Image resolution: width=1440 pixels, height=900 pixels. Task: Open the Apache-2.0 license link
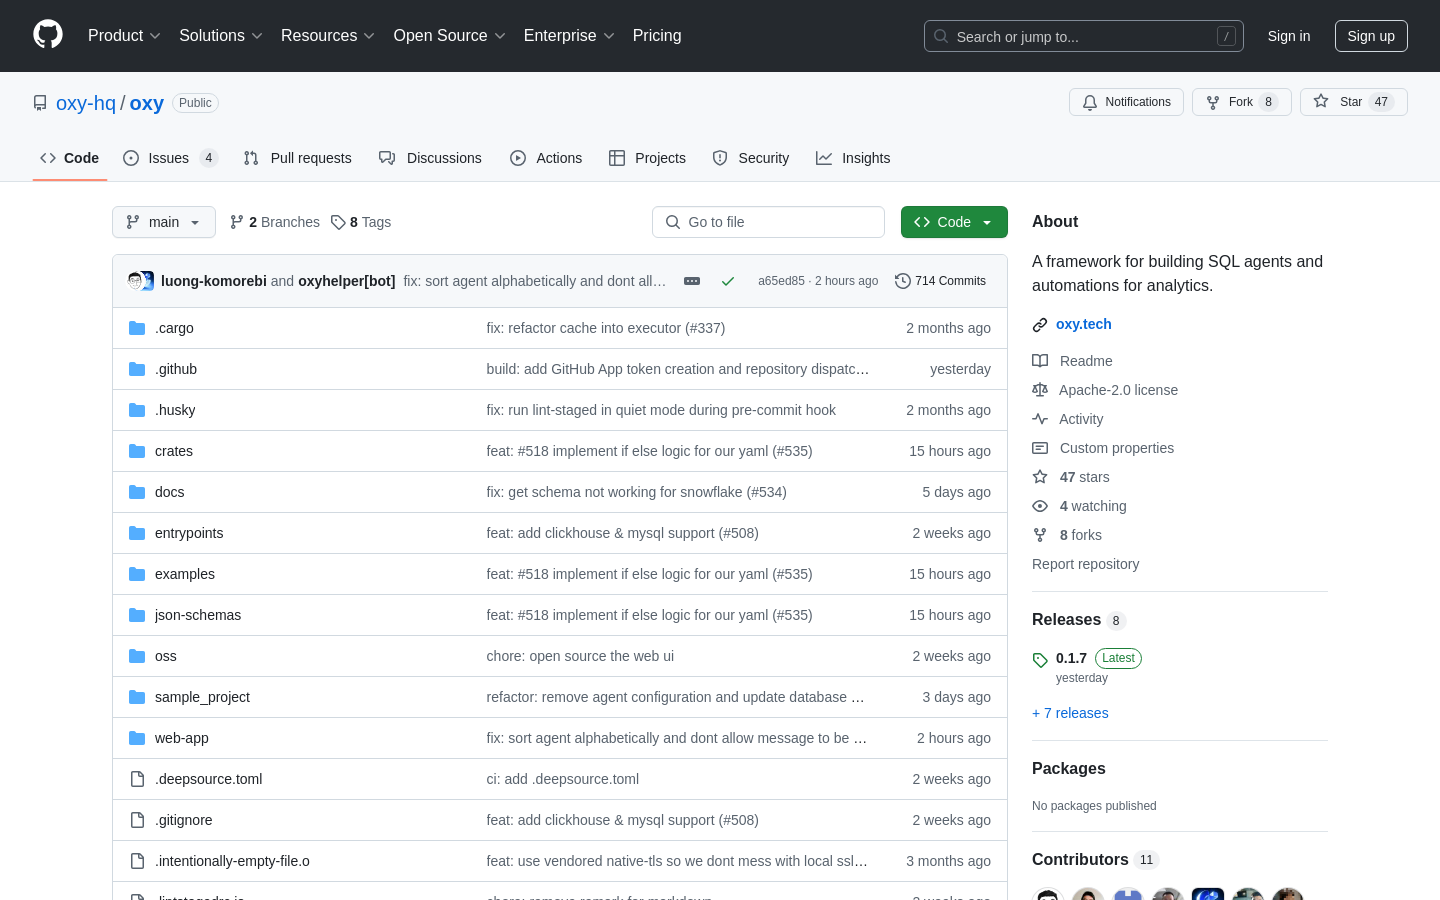[x=1105, y=390]
